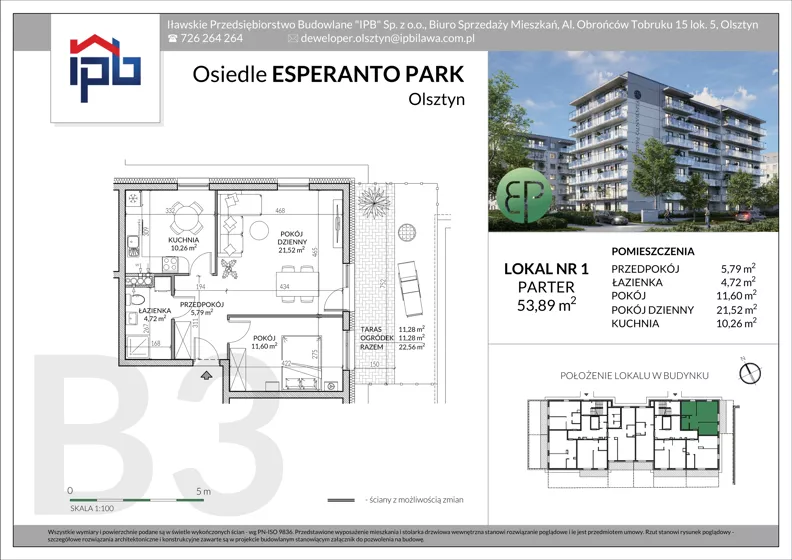The image size is (792, 560).
Task: Click the SKALA 1:100 label
Action: coord(92,508)
